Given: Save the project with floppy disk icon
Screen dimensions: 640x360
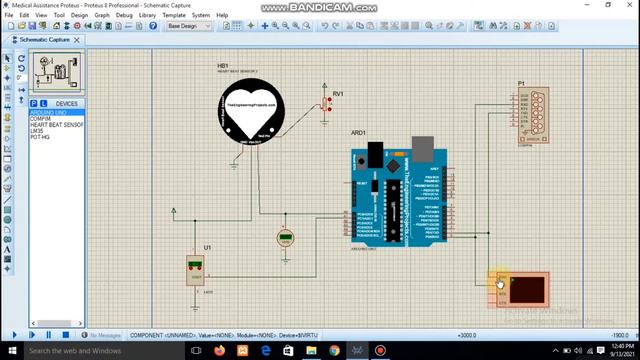Looking at the screenshot, I should point(32,26).
